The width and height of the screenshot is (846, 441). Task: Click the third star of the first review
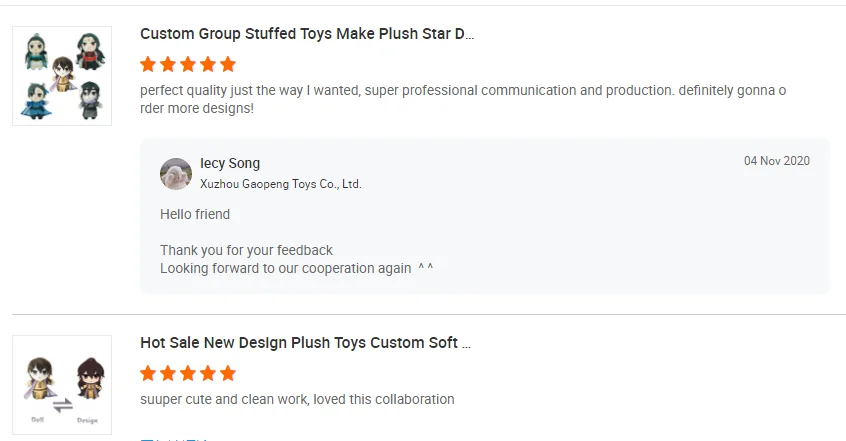pos(188,64)
